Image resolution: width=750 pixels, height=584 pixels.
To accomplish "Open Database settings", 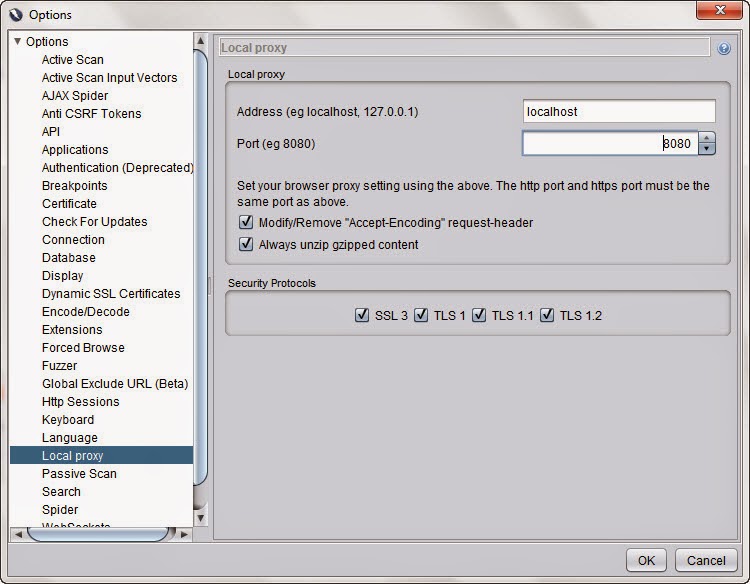I will (x=69, y=258).
